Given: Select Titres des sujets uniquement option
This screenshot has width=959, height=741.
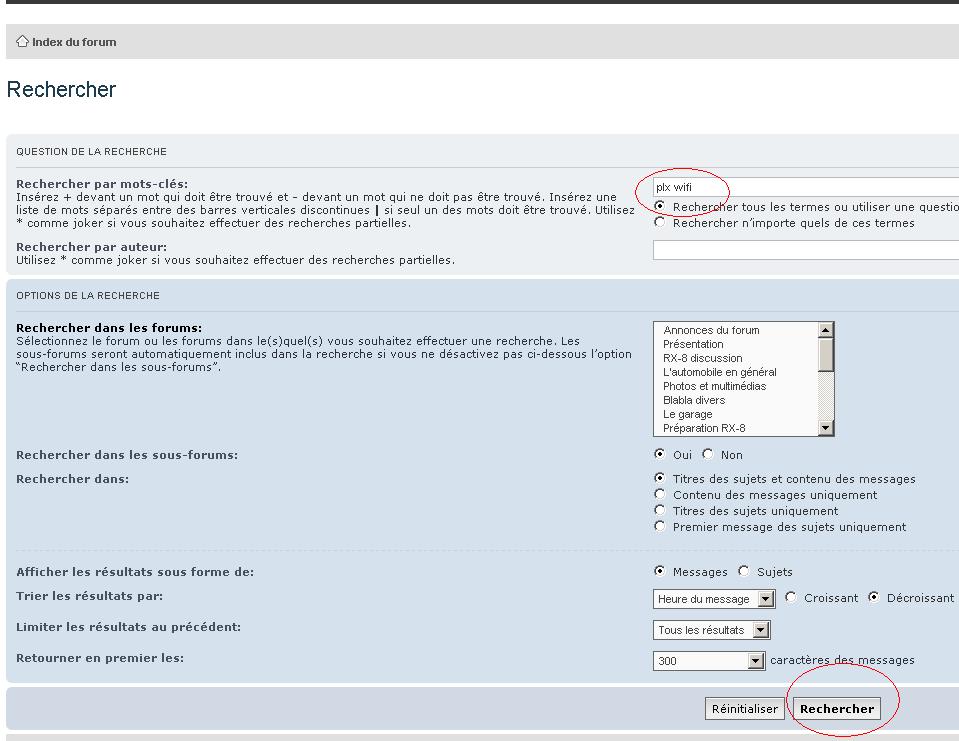Looking at the screenshot, I should tap(659, 510).
